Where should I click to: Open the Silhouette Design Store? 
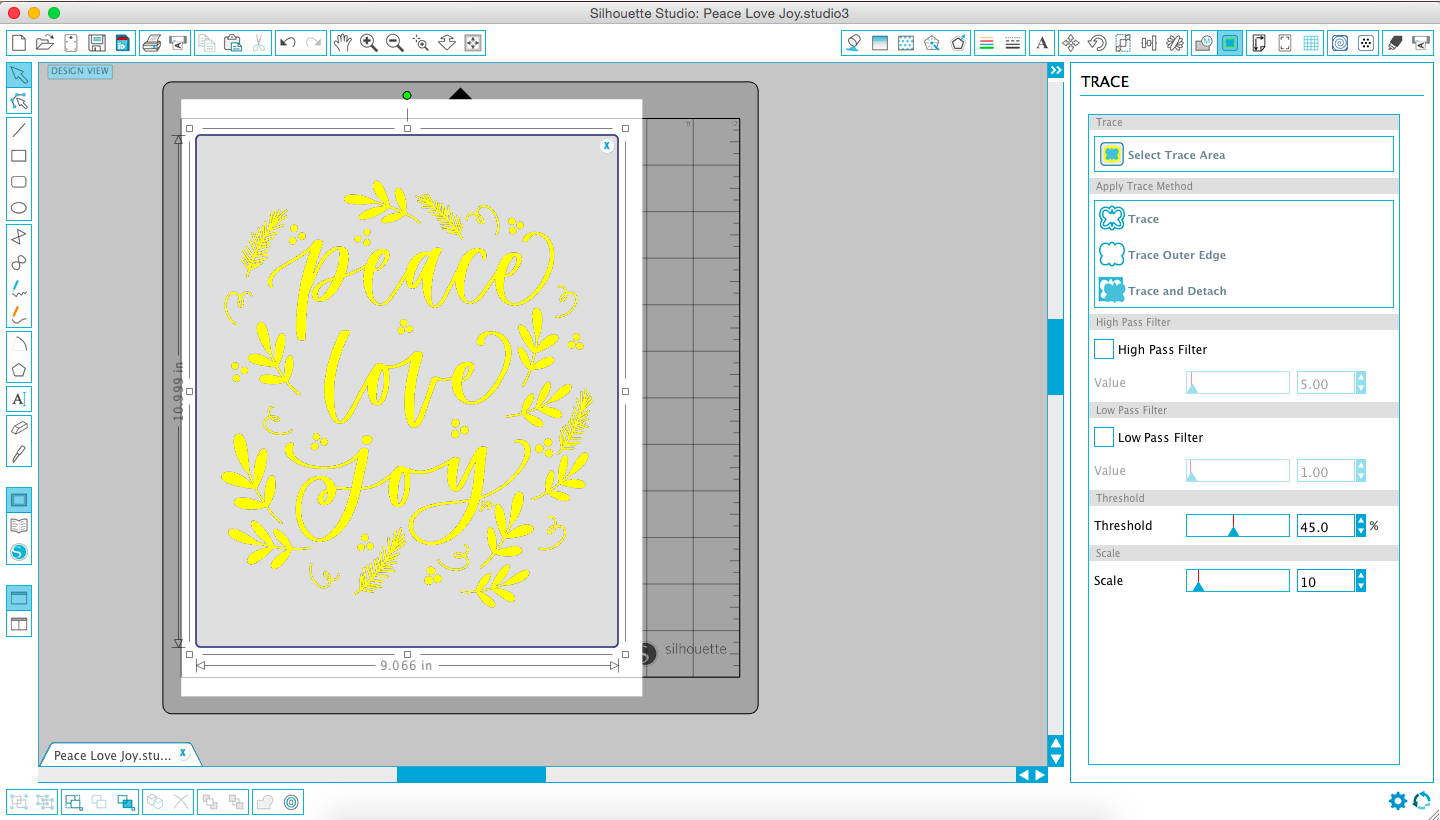[18, 552]
